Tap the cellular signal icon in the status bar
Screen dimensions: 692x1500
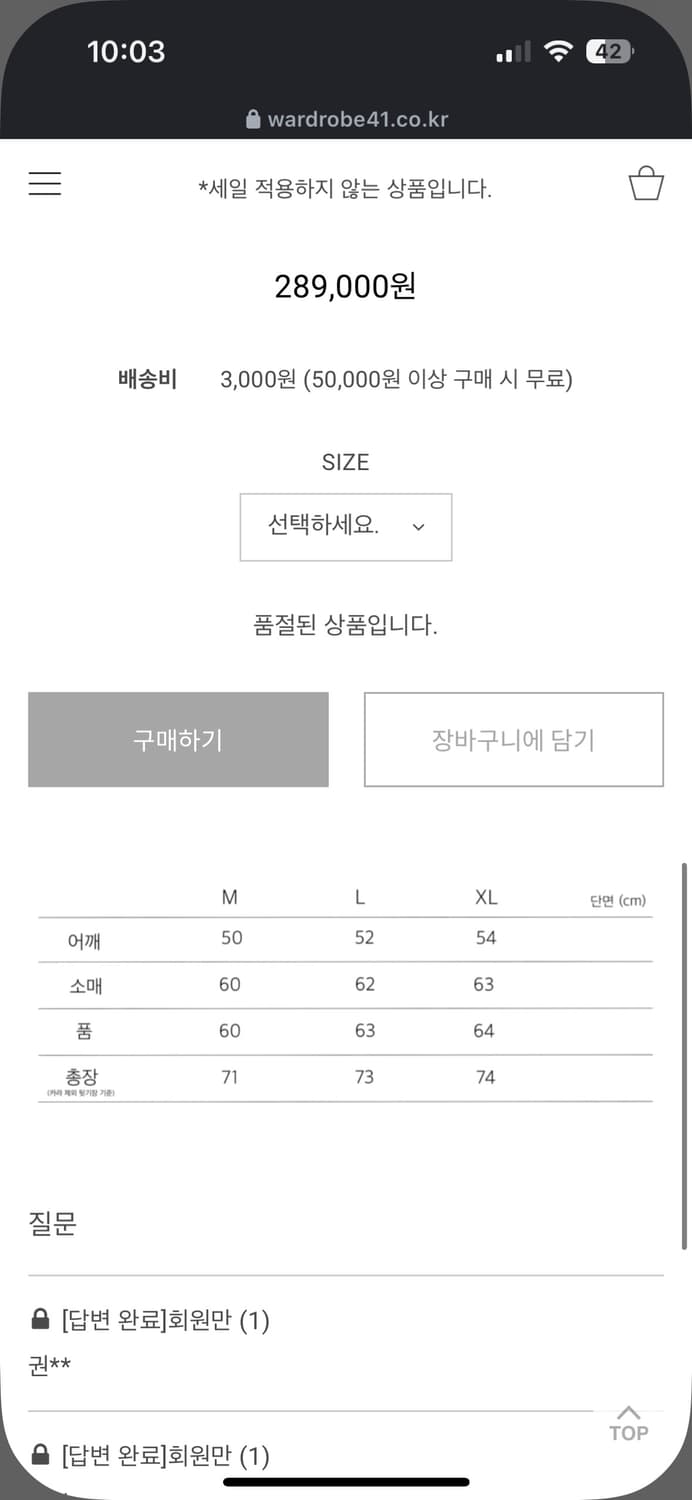tap(512, 51)
